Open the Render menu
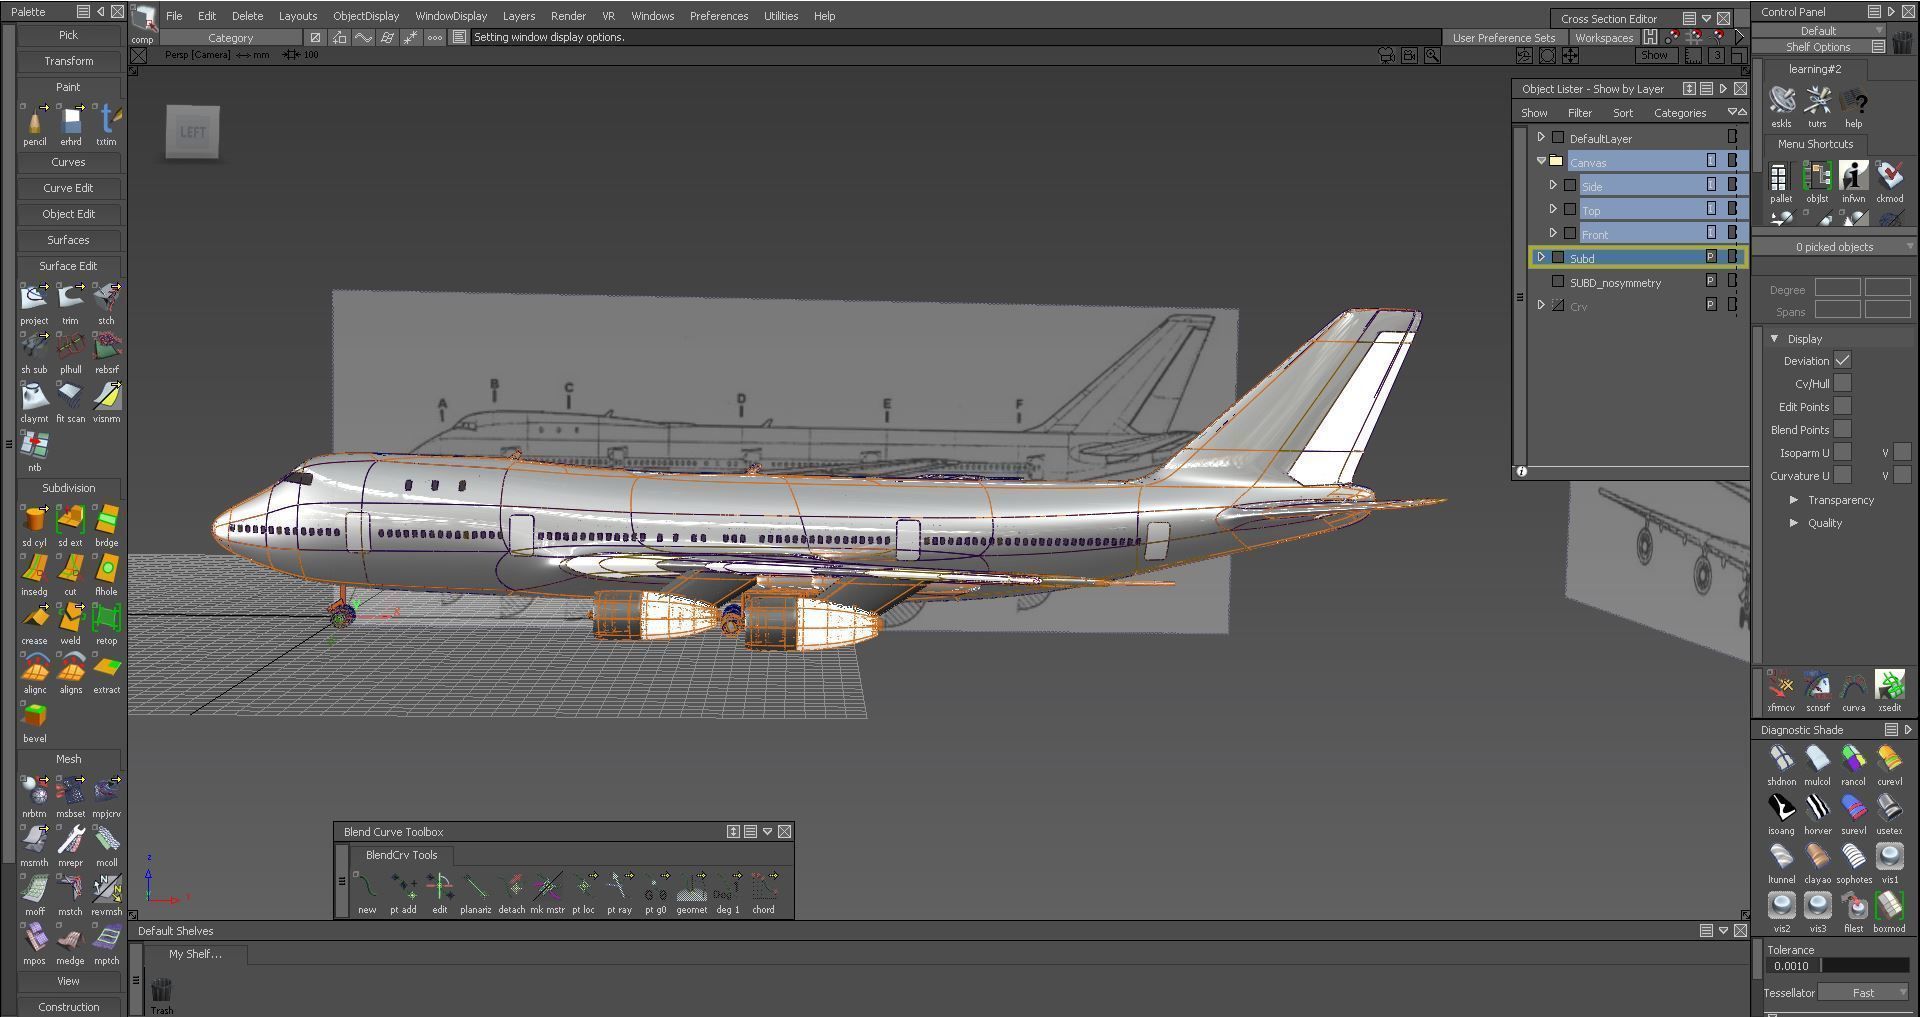 coord(568,16)
